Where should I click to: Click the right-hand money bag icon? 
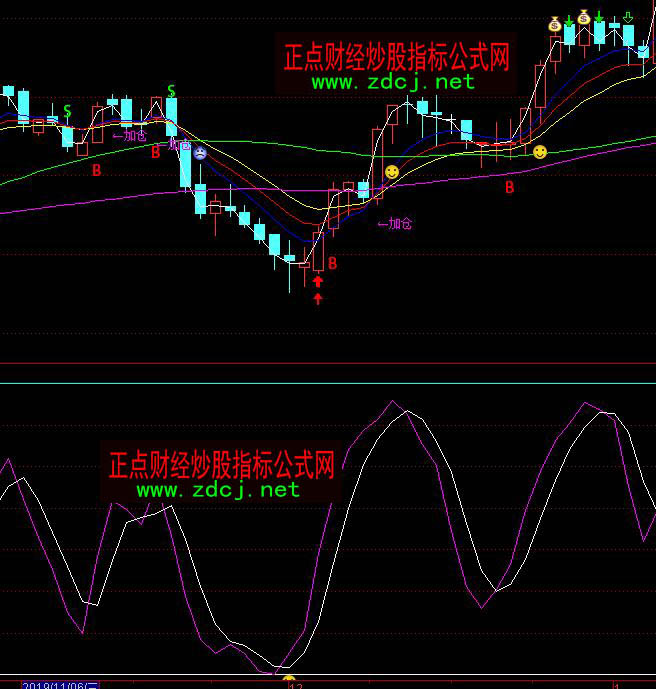583,18
